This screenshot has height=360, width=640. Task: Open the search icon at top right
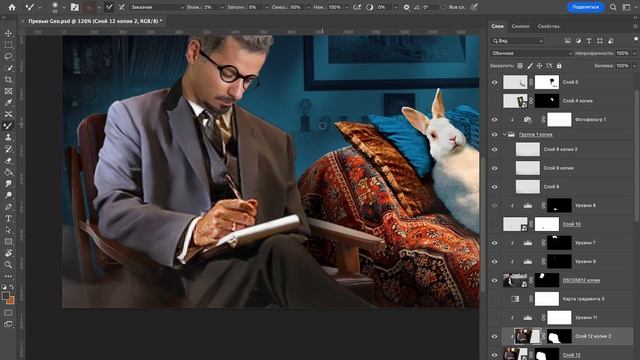click(x=613, y=7)
